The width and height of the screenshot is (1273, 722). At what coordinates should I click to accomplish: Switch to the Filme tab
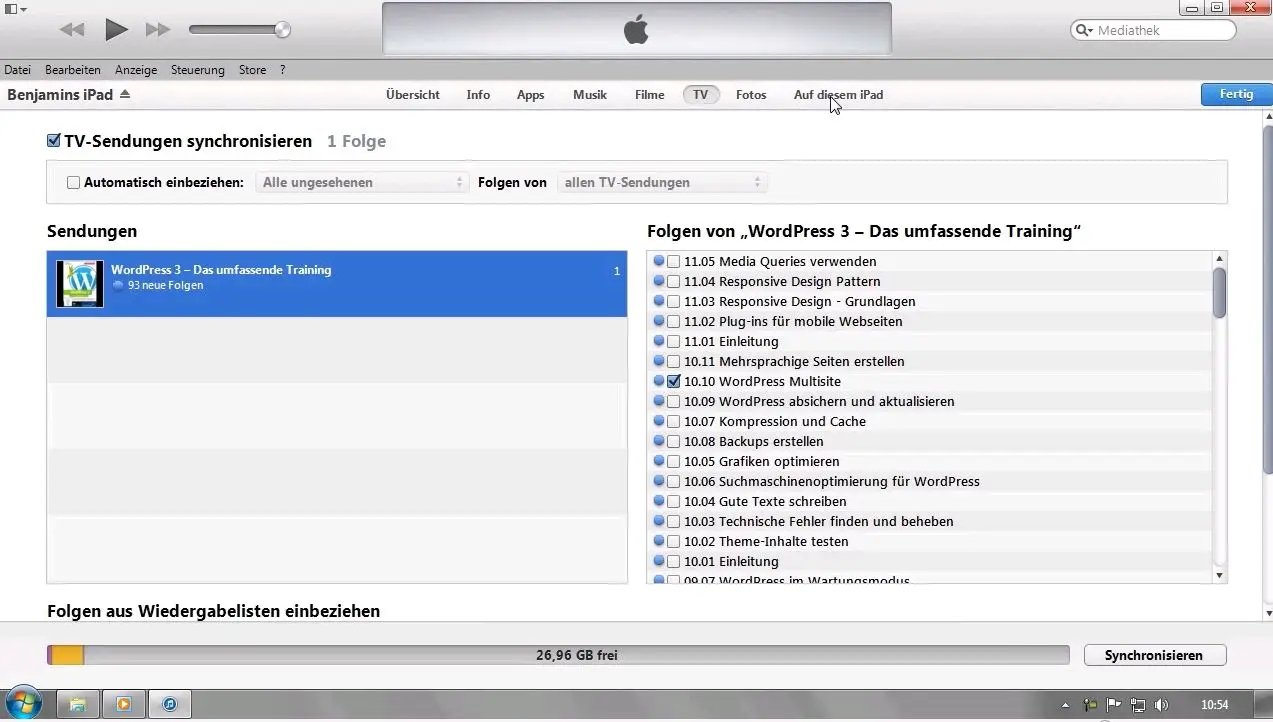pos(649,95)
